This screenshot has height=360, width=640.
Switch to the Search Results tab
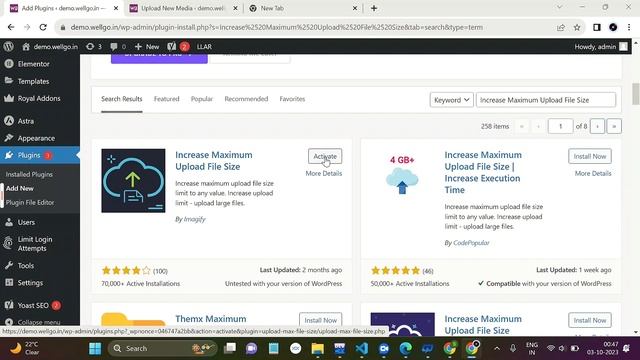(x=122, y=99)
